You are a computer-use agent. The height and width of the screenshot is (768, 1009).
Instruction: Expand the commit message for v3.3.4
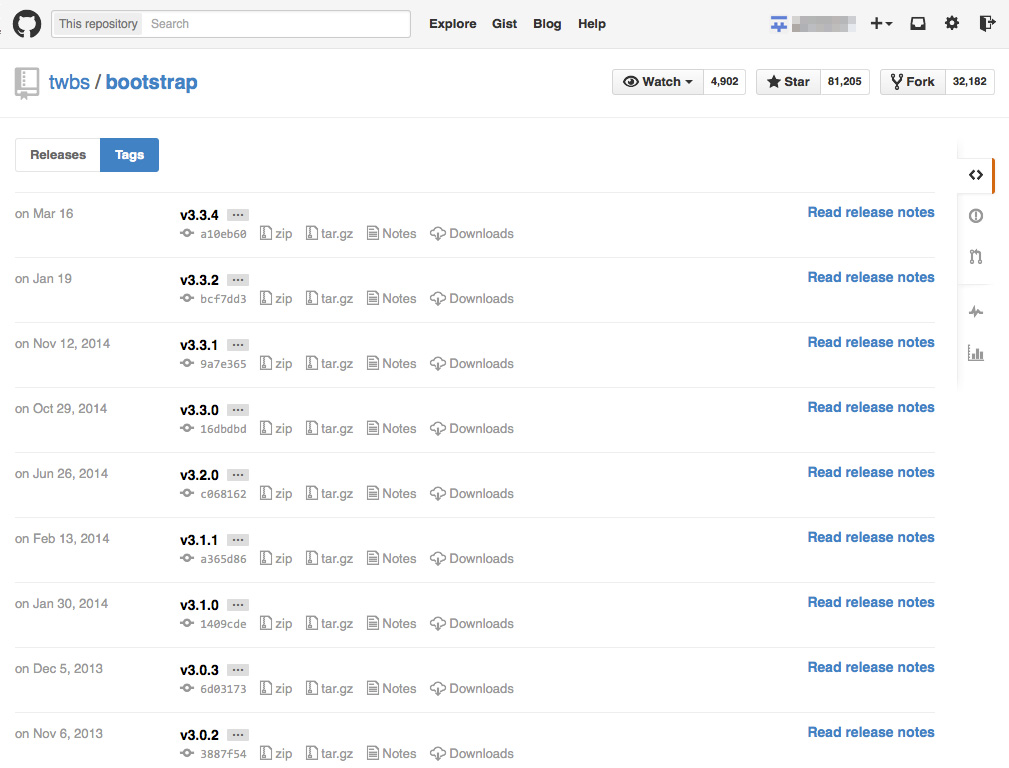click(x=238, y=214)
